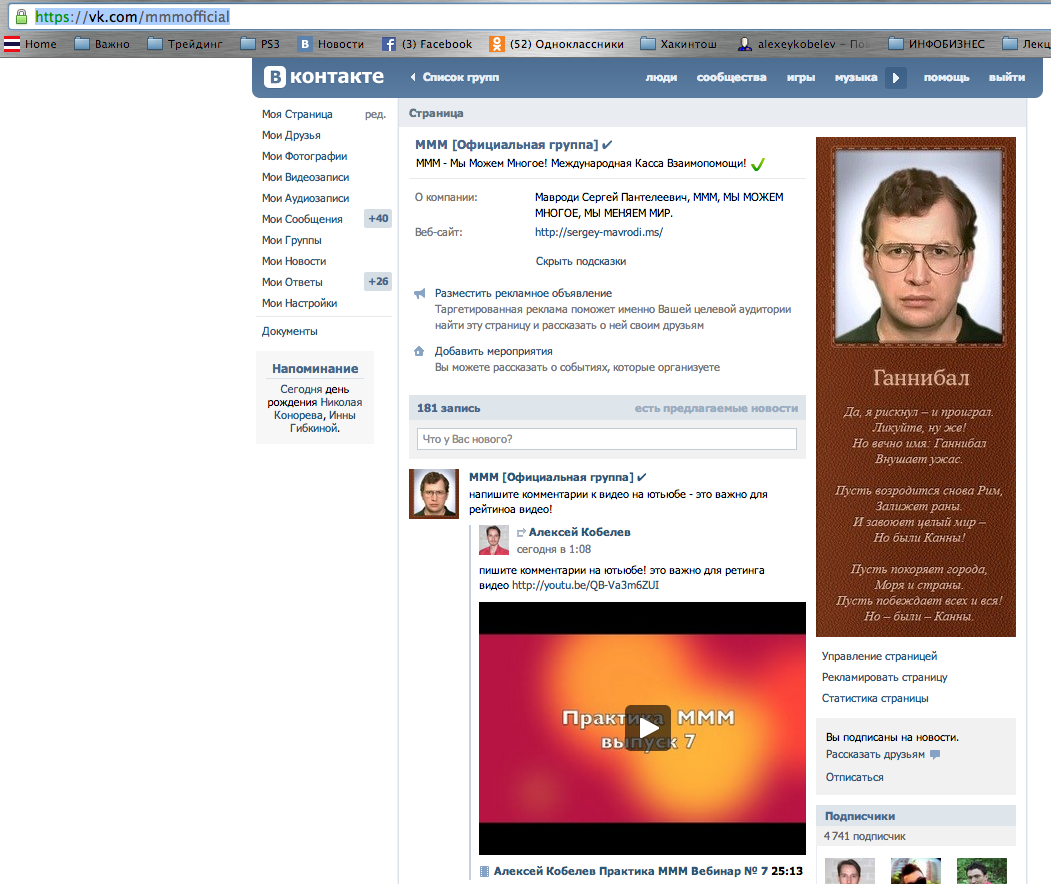Open the Home bookmark with flag icon

tap(30, 44)
